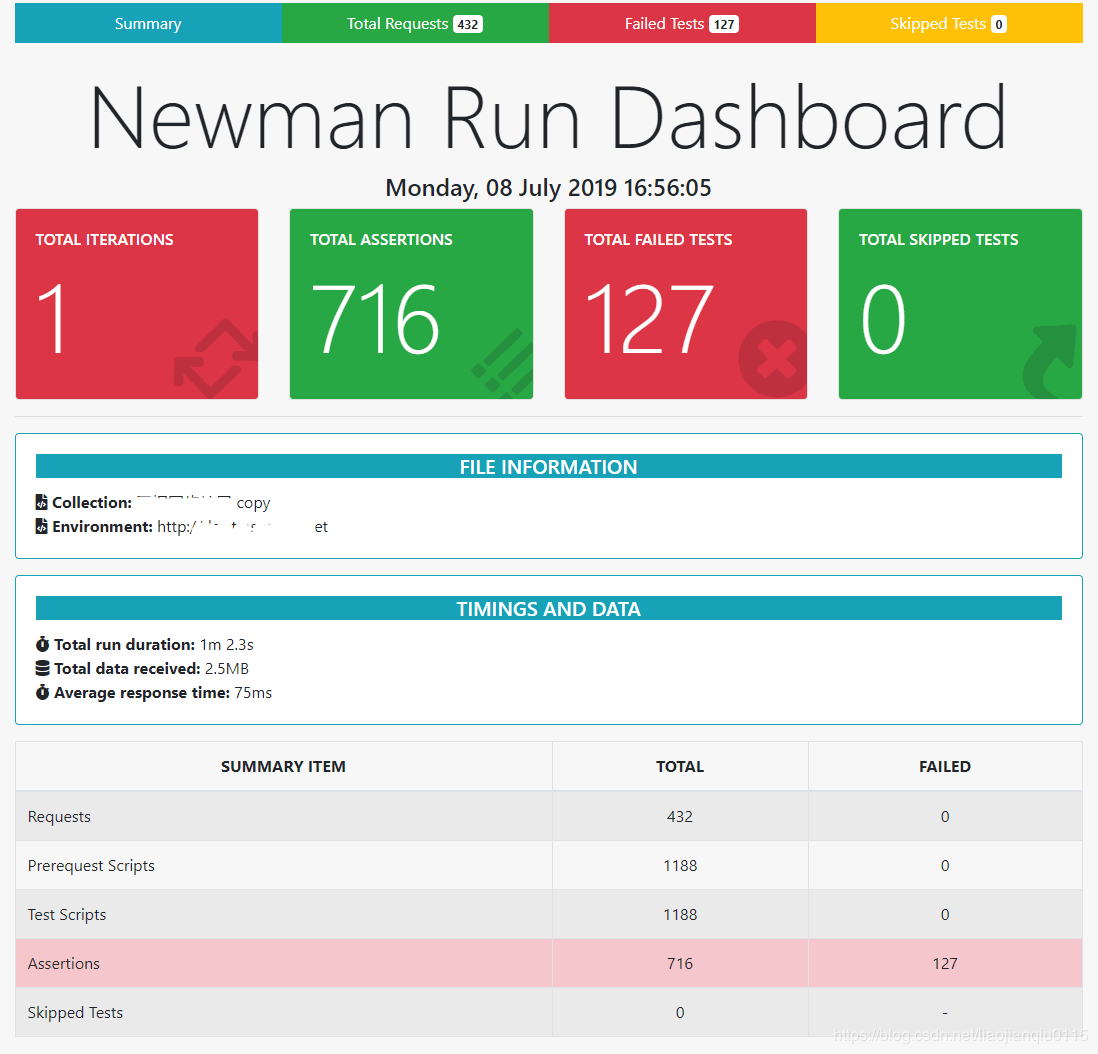
Task: Select the Total Iterations card value 1
Action: (53, 318)
